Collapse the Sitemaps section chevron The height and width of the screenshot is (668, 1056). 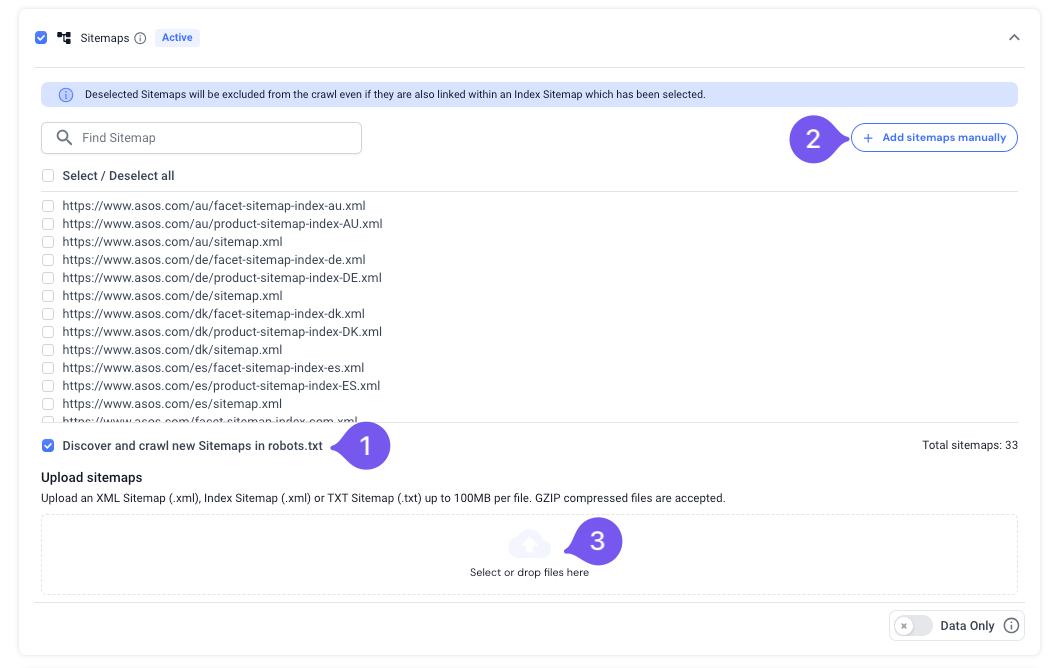[1014, 38]
